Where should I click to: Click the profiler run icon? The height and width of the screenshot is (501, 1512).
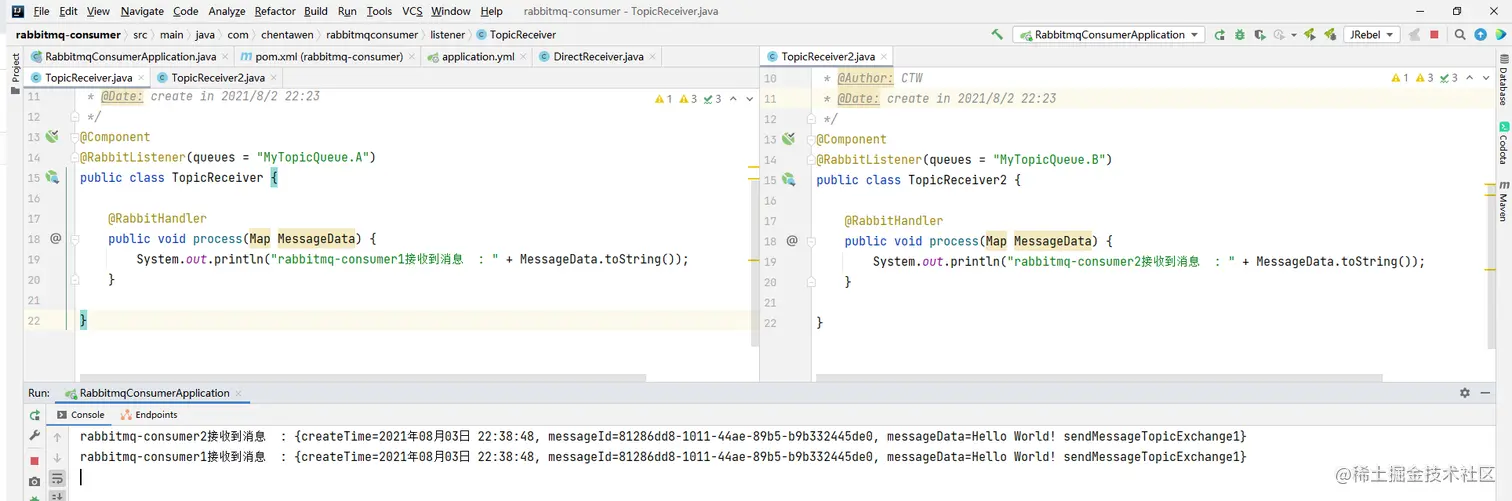[1279, 35]
